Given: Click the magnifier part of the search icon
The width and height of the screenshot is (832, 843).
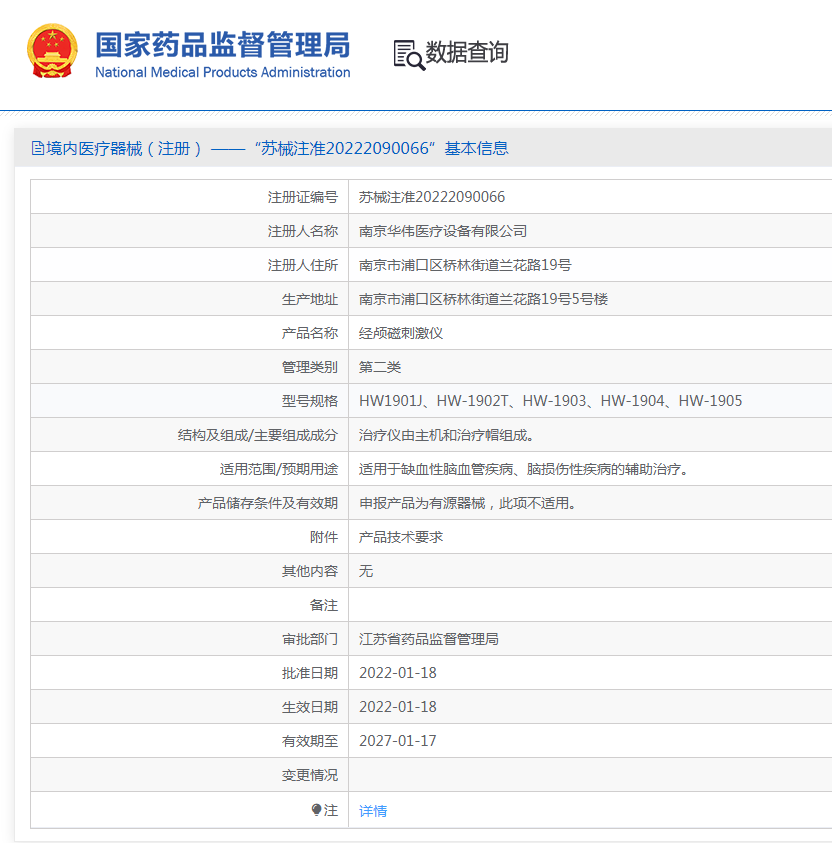Looking at the screenshot, I should [413, 62].
